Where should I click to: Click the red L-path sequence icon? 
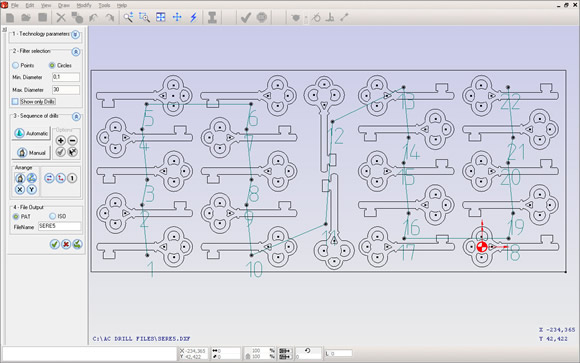[61, 178]
